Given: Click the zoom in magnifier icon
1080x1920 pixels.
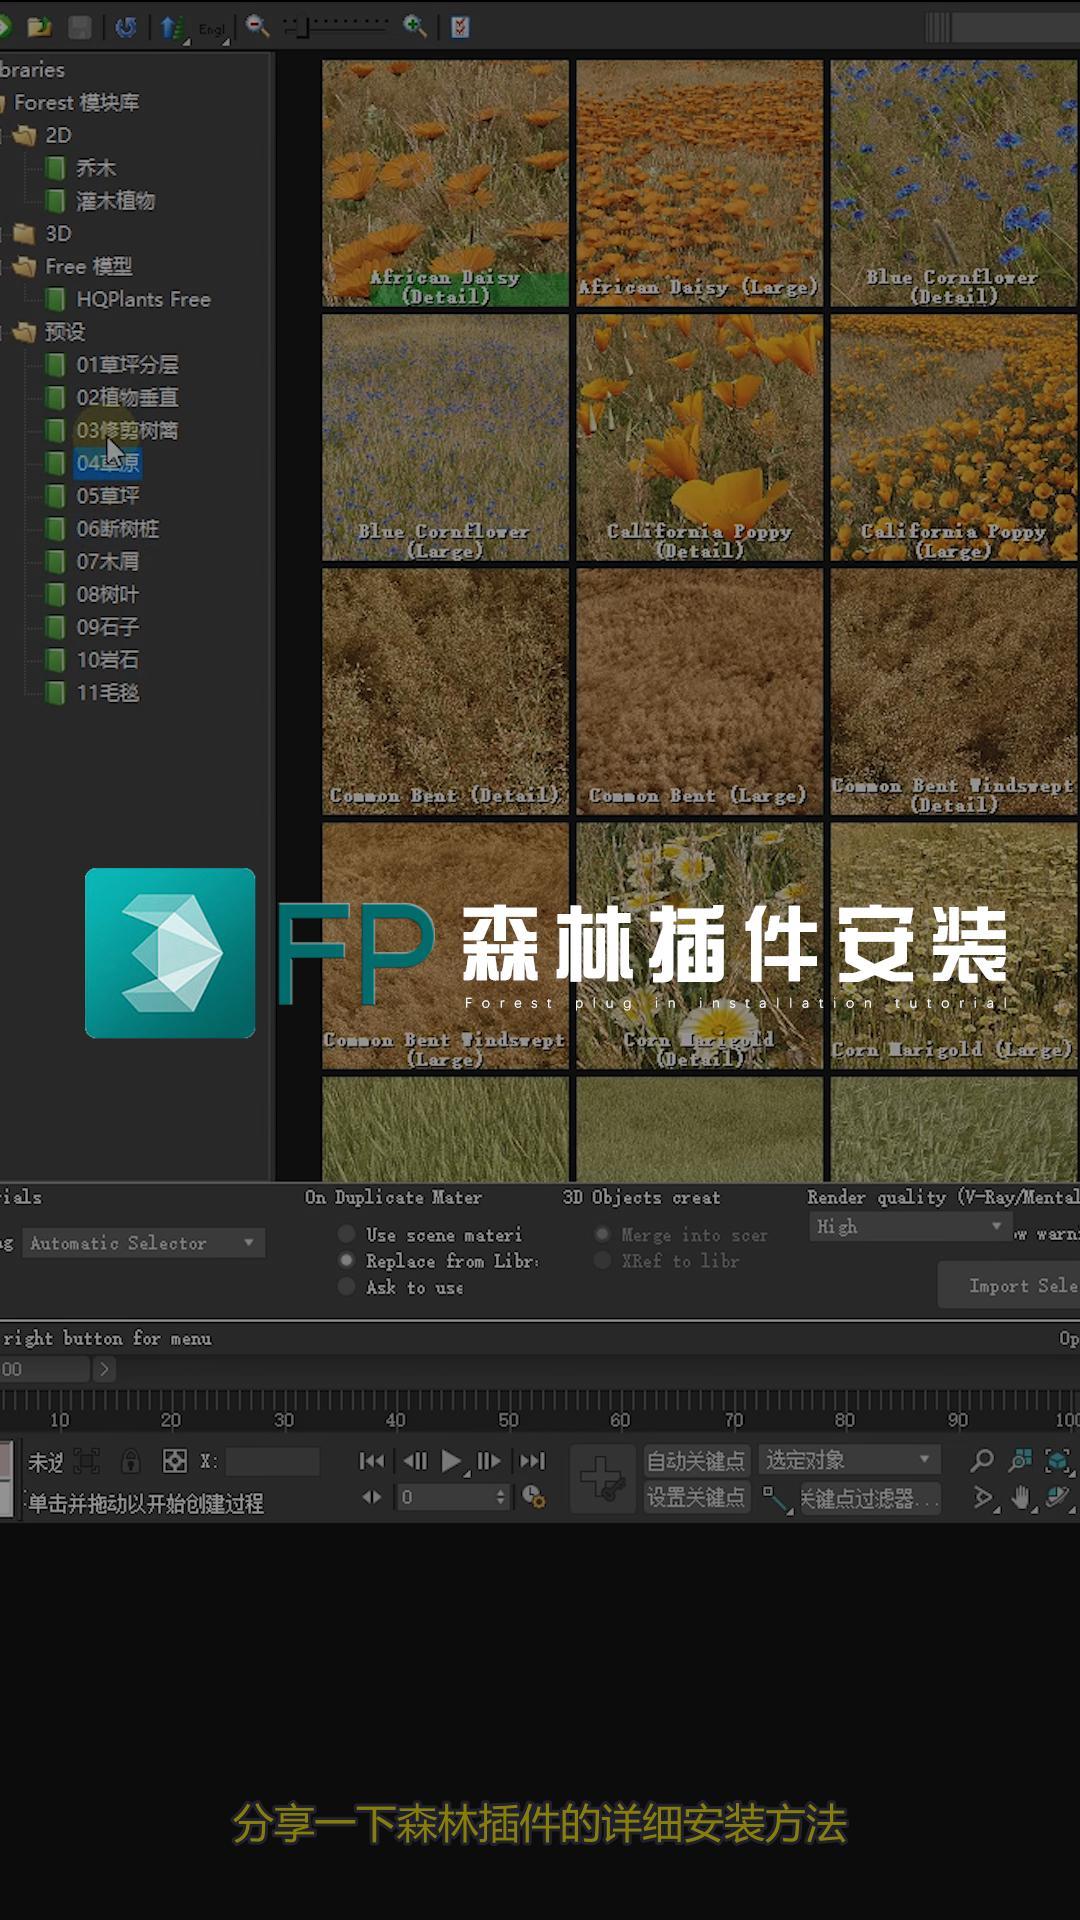Looking at the screenshot, I should tap(414, 26).
